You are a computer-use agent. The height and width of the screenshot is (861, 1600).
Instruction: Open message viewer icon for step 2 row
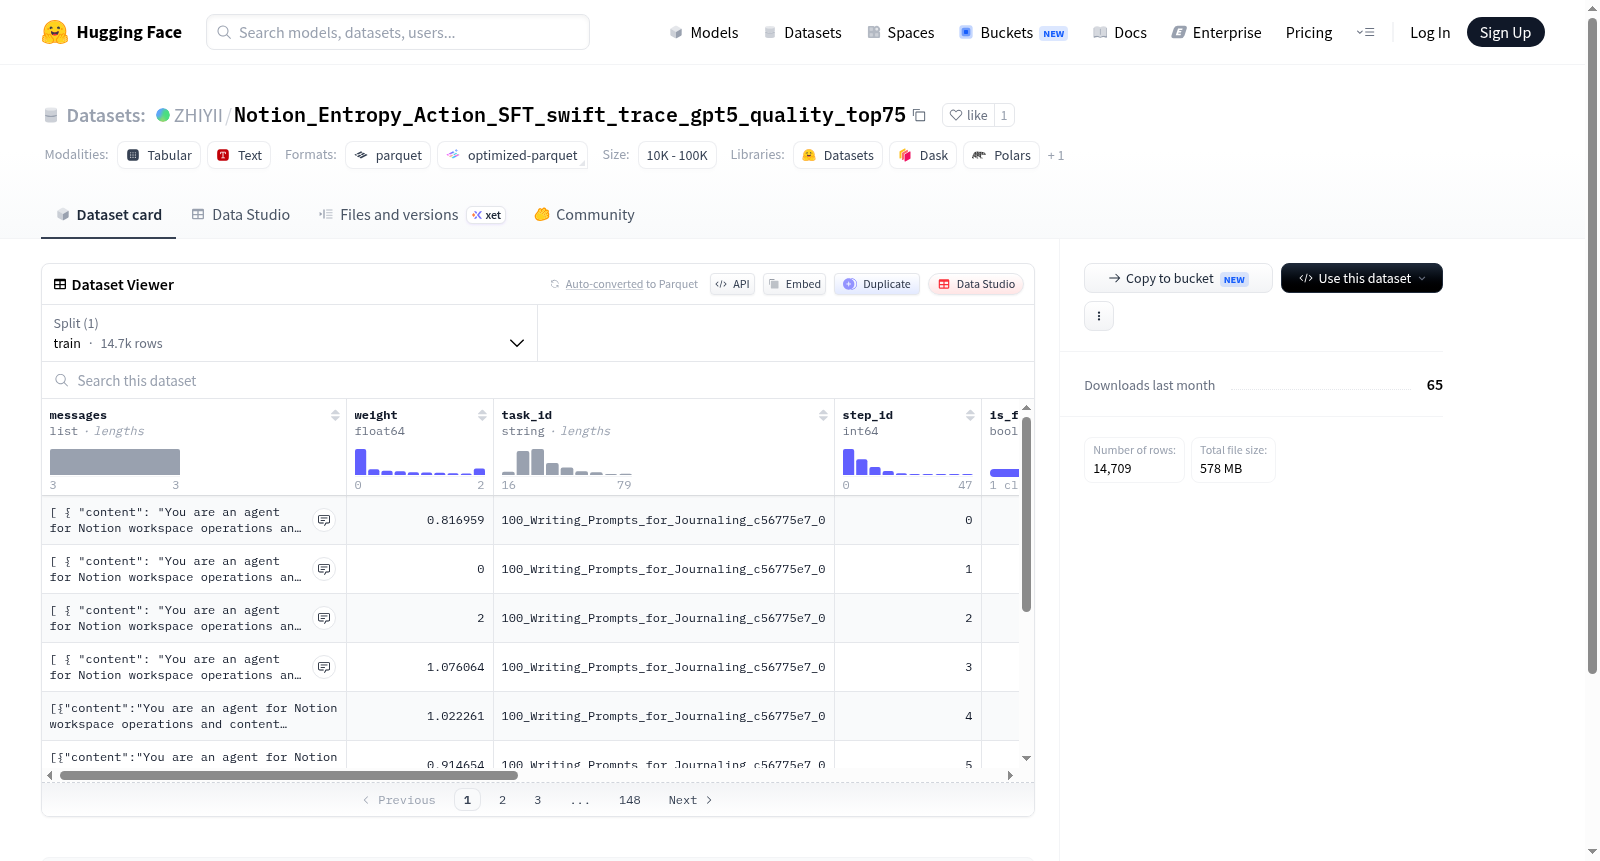324,618
